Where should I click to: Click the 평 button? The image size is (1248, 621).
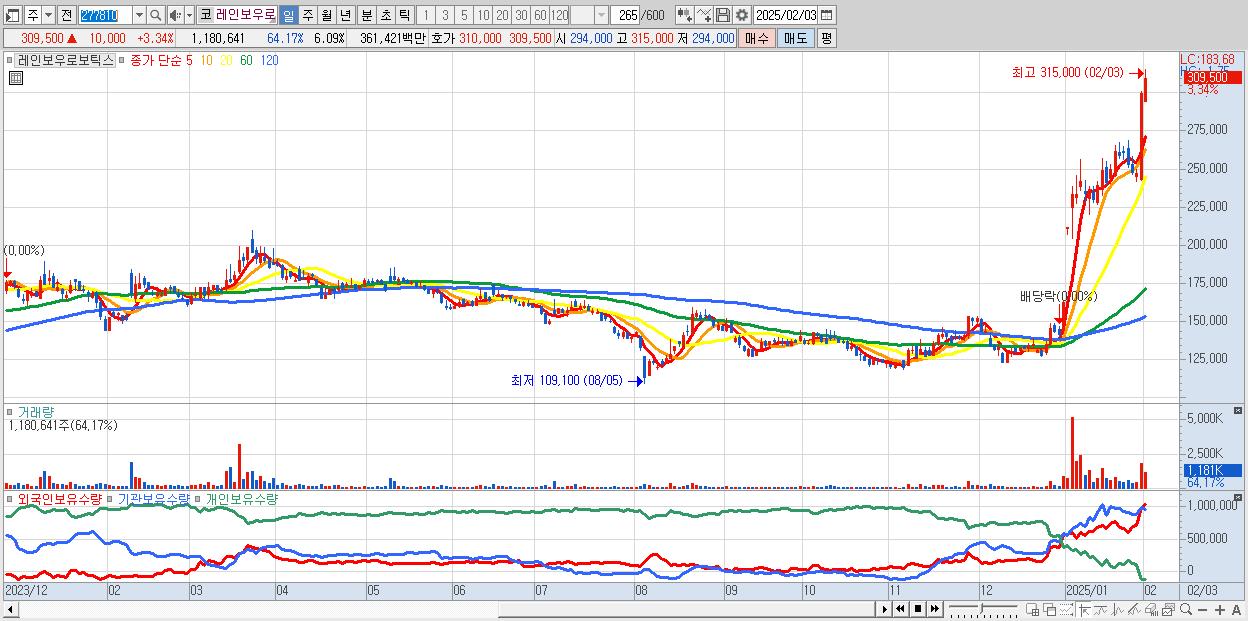click(x=826, y=38)
